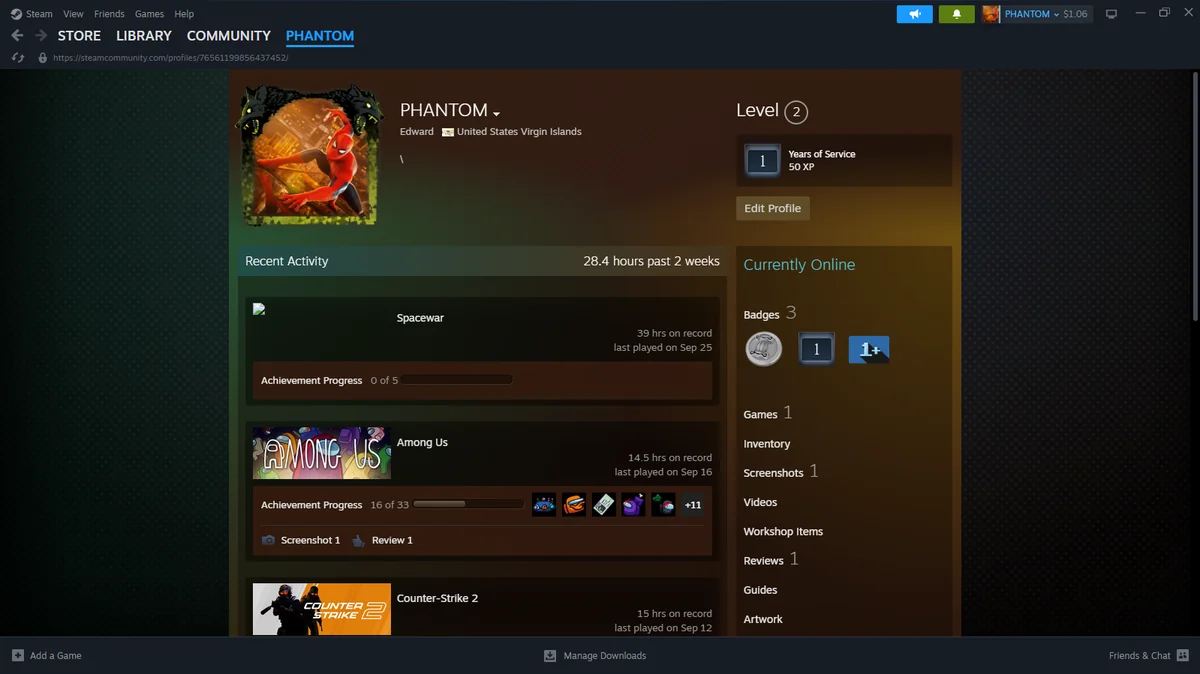The height and width of the screenshot is (674, 1200).
Task: Click the Spacewar achievement progress bar
Action: [x=457, y=380]
